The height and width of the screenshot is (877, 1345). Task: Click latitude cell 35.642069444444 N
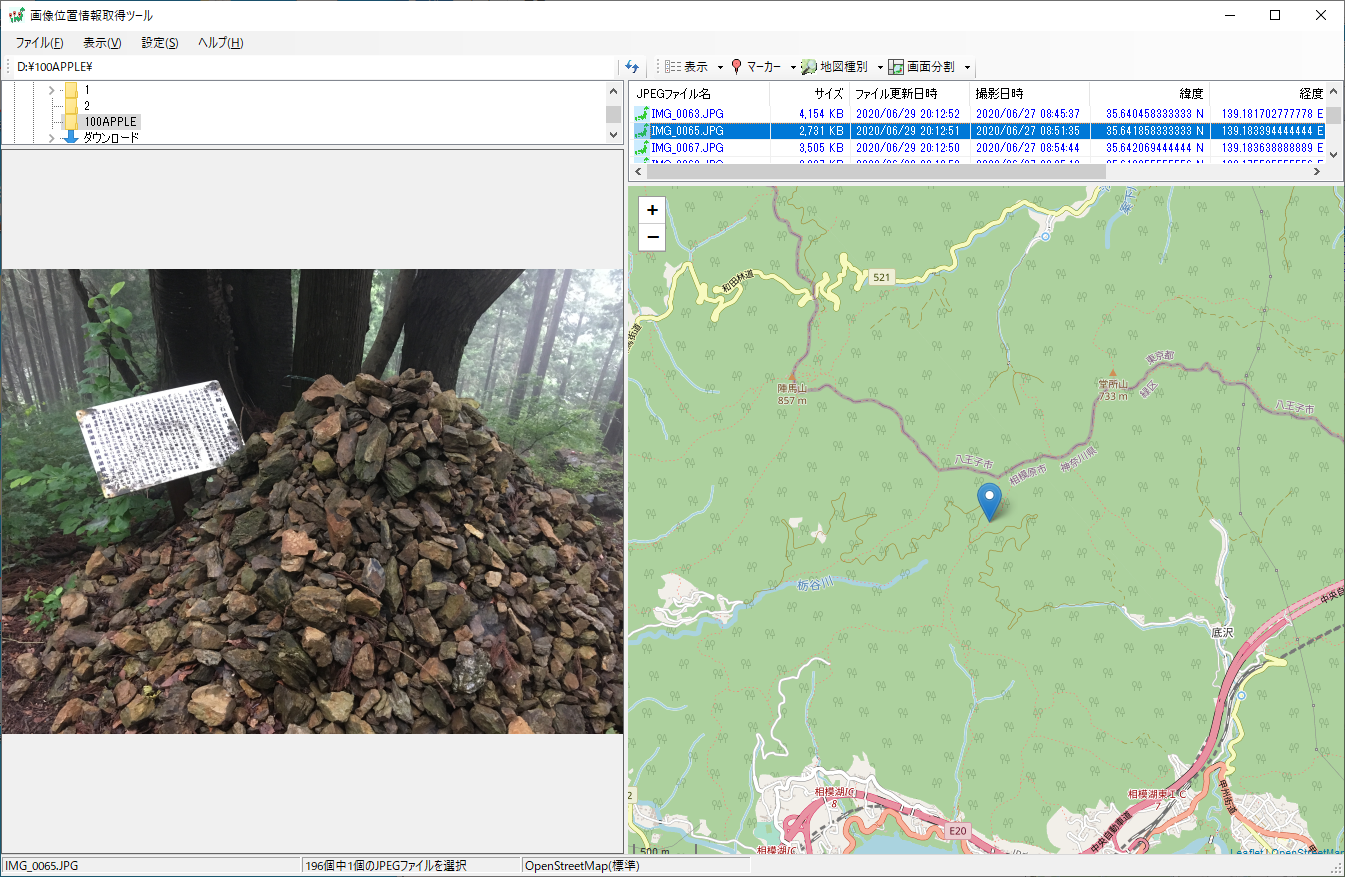pos(1155,148)
